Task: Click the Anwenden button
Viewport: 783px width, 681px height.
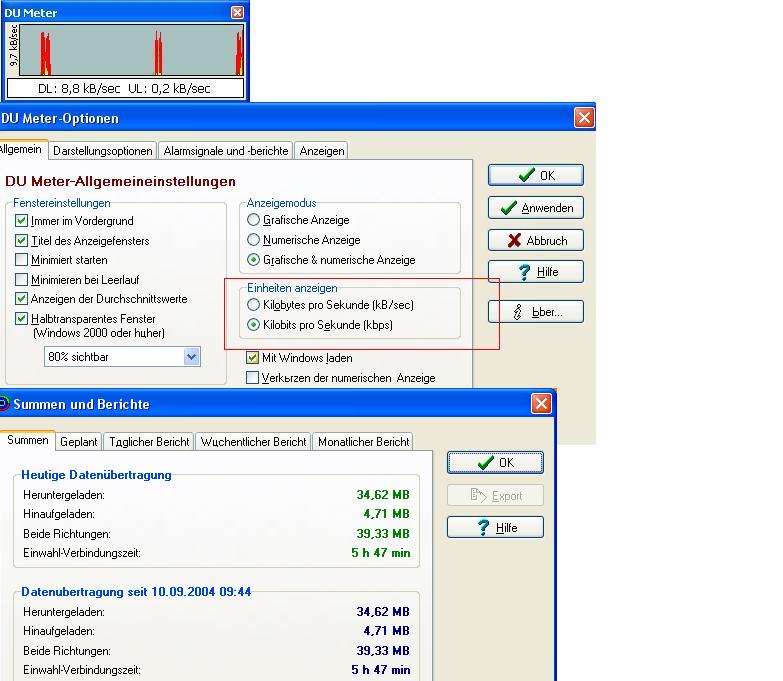Action: (536, 208)
